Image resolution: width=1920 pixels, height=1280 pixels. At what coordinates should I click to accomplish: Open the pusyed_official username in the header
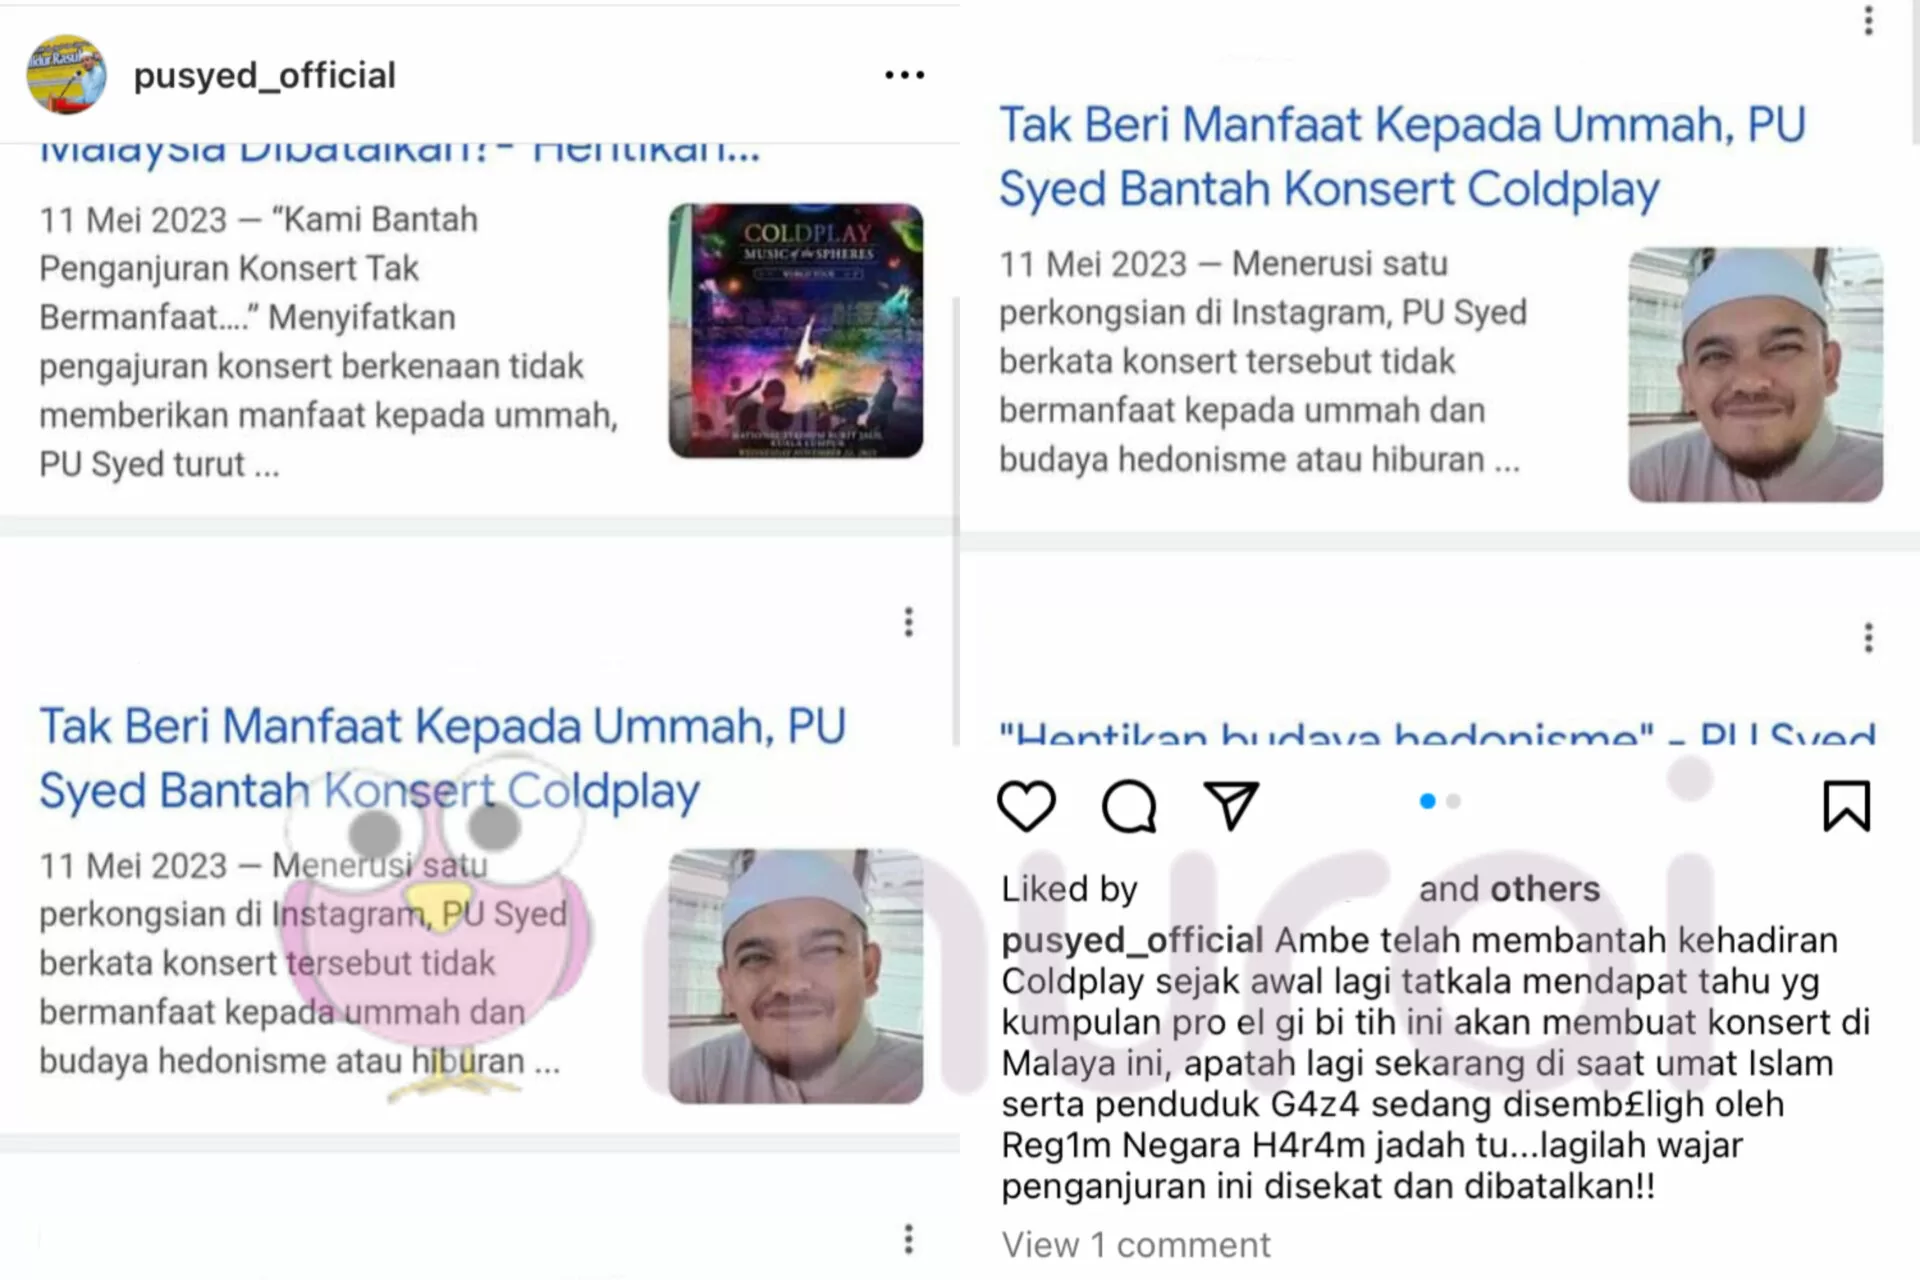(x=265, y=75)
